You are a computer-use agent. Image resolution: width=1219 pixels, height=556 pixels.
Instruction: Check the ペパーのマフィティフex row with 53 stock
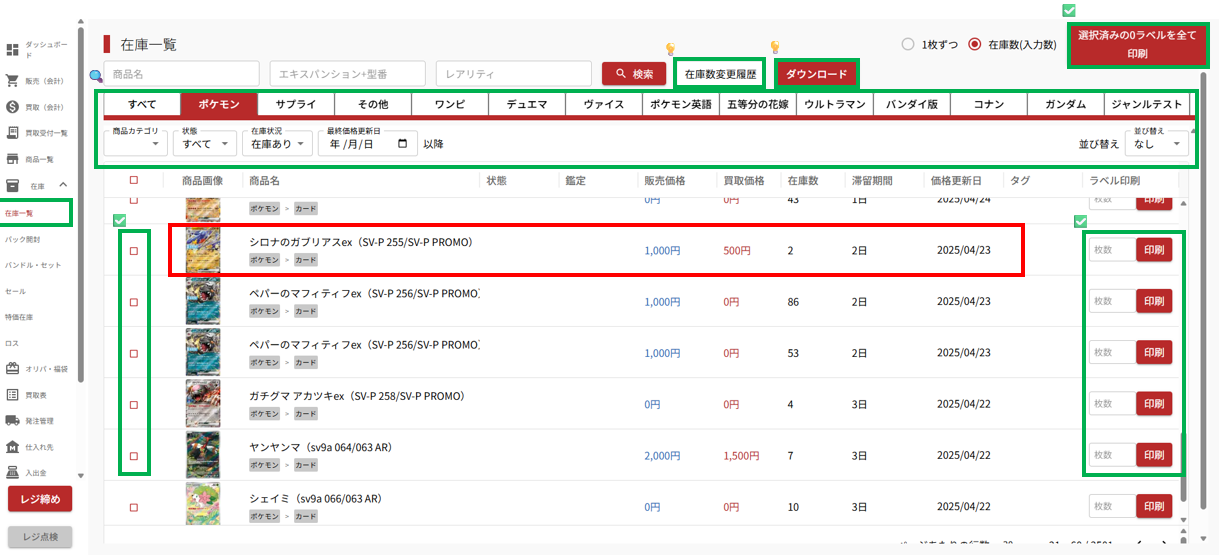[134, 353]
